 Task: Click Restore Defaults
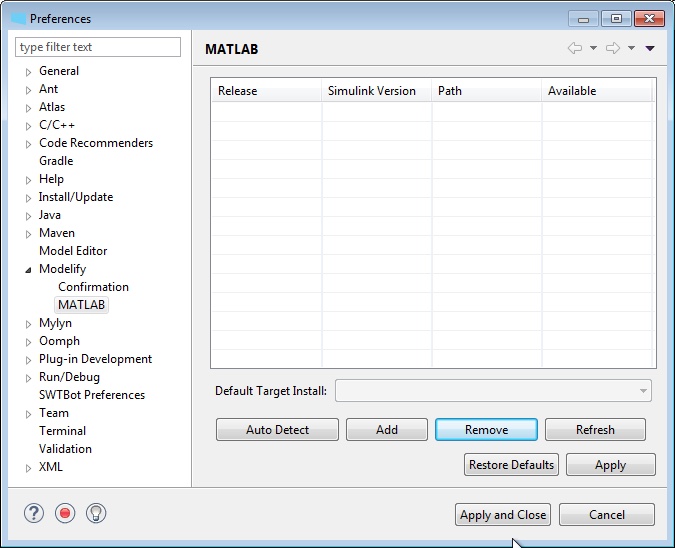pos(511,464)
